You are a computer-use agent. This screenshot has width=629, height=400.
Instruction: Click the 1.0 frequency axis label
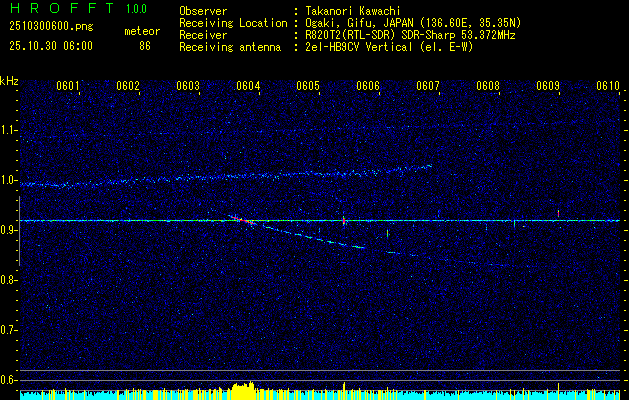[x=9, y=180]
